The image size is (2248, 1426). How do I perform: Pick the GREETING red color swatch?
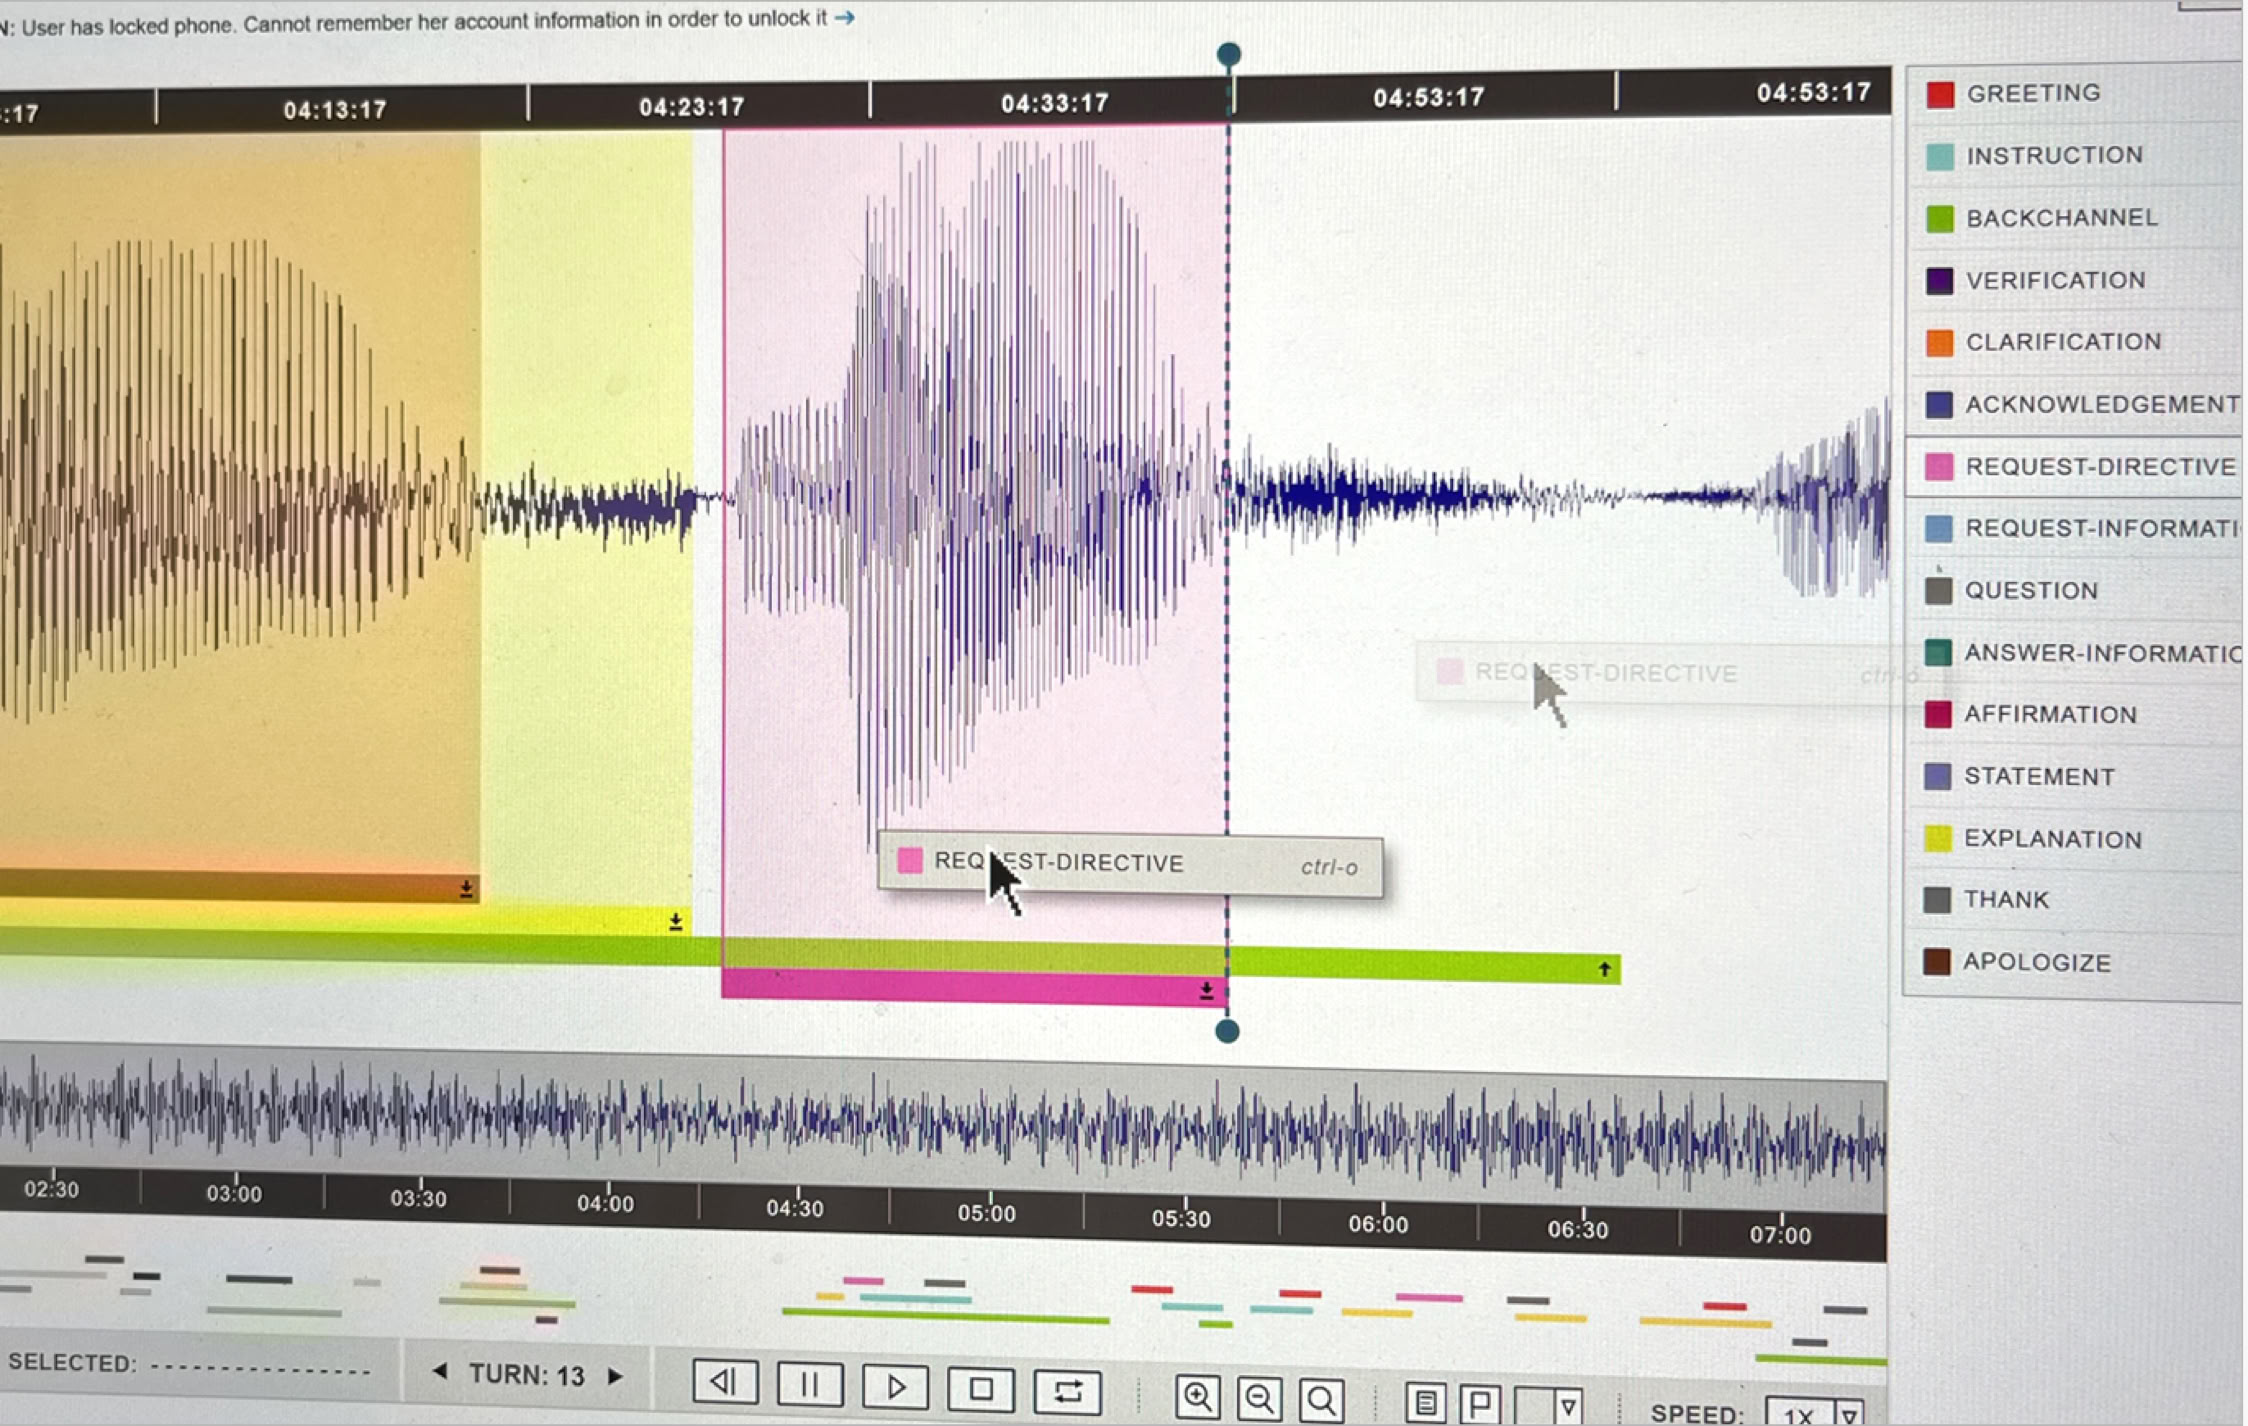click(1940, 95)
